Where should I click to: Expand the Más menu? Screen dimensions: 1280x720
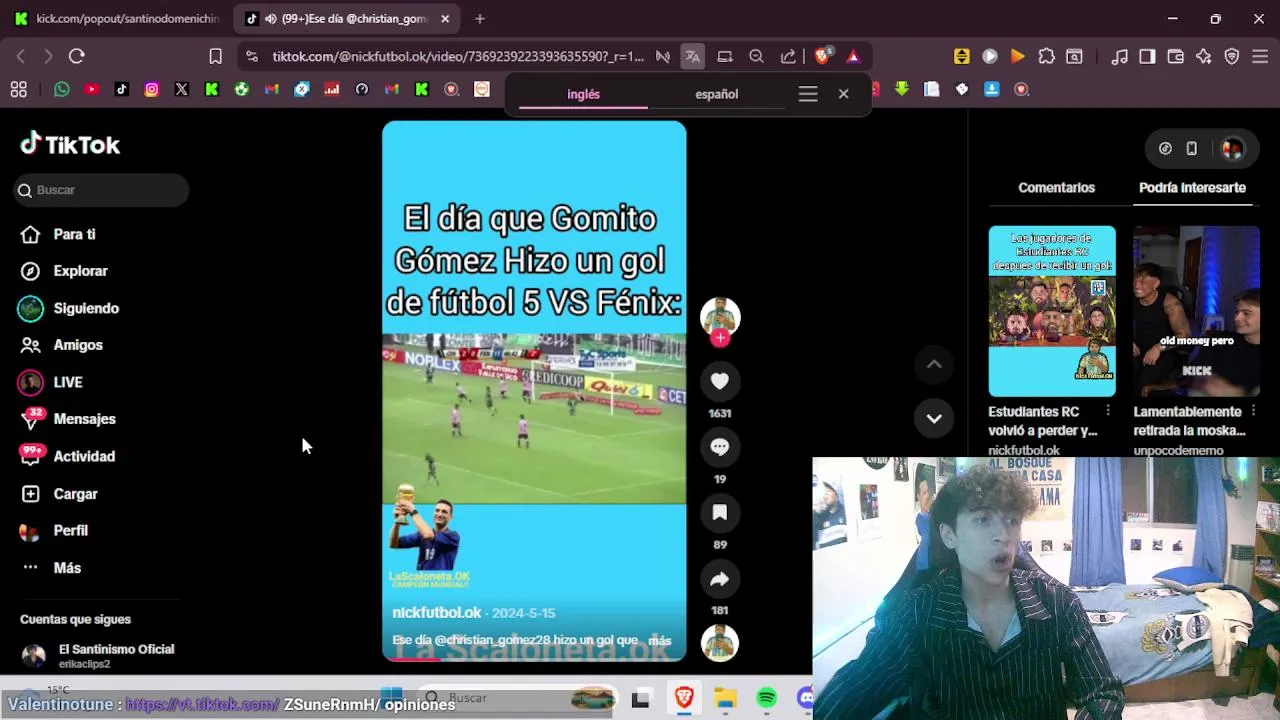tap(67, 568)
